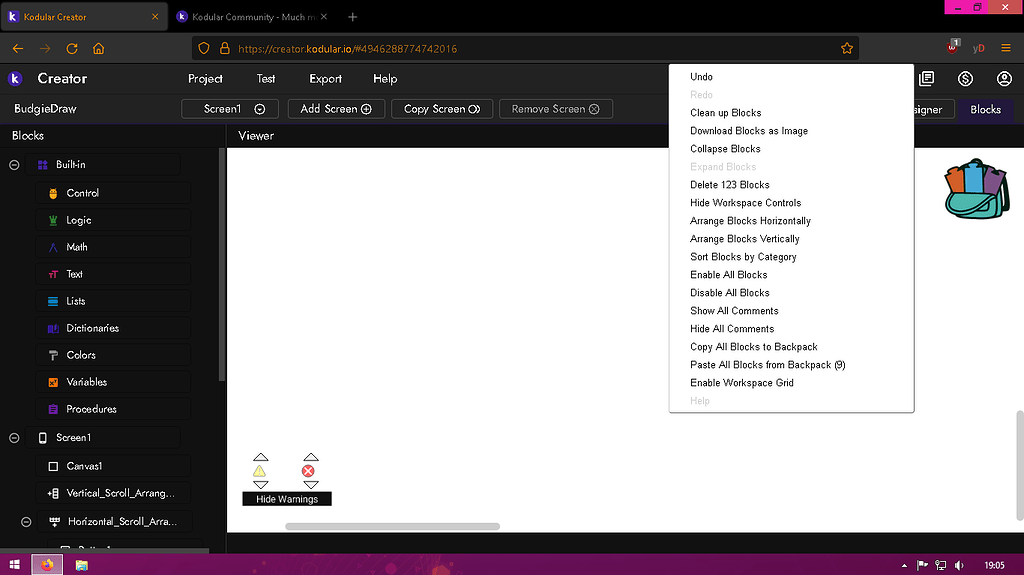
Task: Select the Math blocks drawer
Action: coord(113,247)
